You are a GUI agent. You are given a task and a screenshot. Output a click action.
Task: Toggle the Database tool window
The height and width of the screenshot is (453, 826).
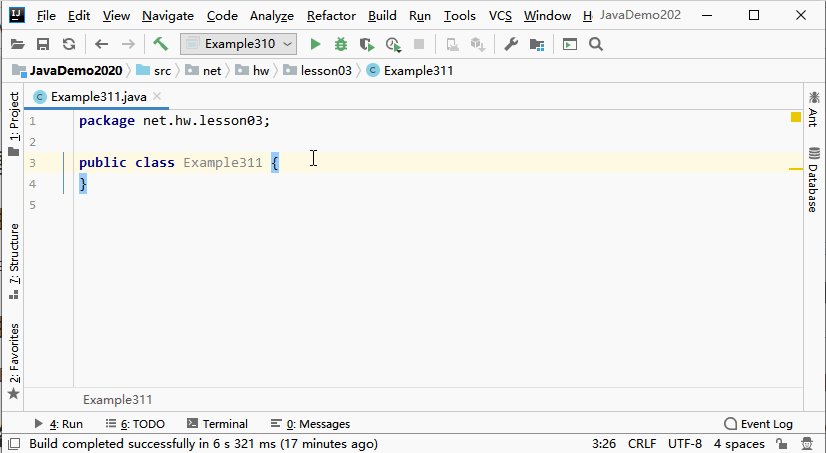pos(814,180)
